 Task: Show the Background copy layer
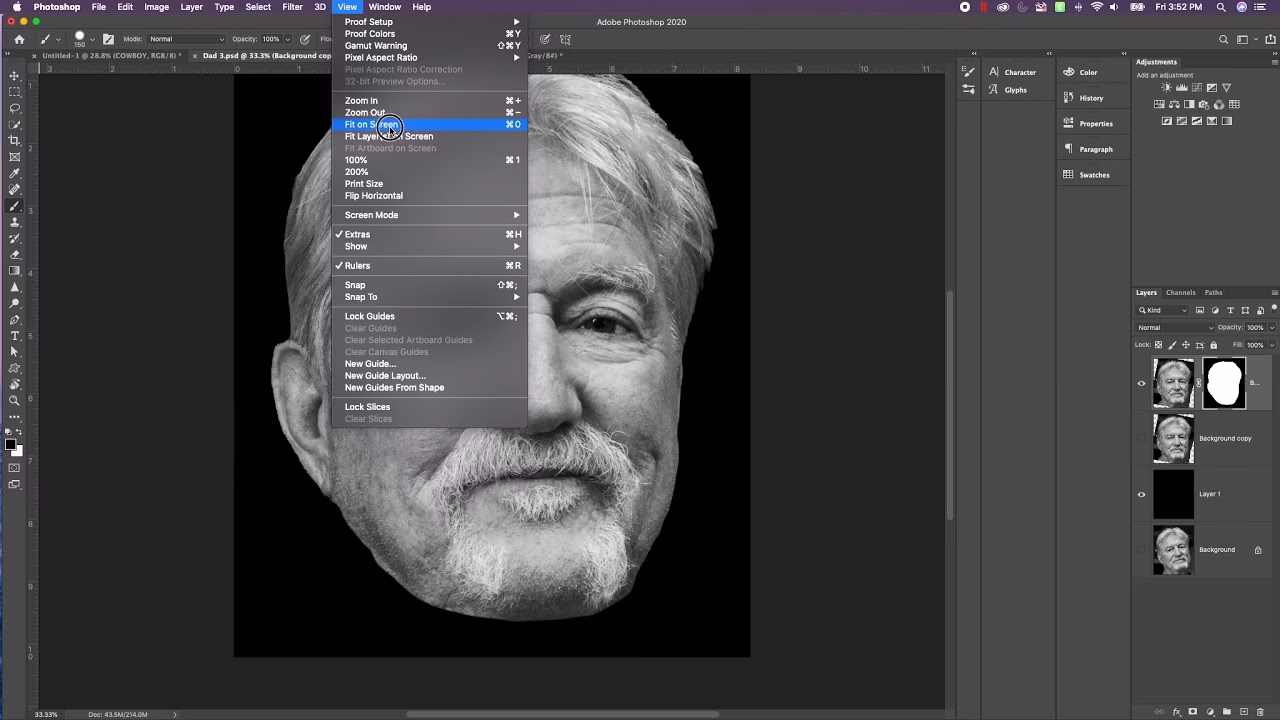click(1141, 438)
